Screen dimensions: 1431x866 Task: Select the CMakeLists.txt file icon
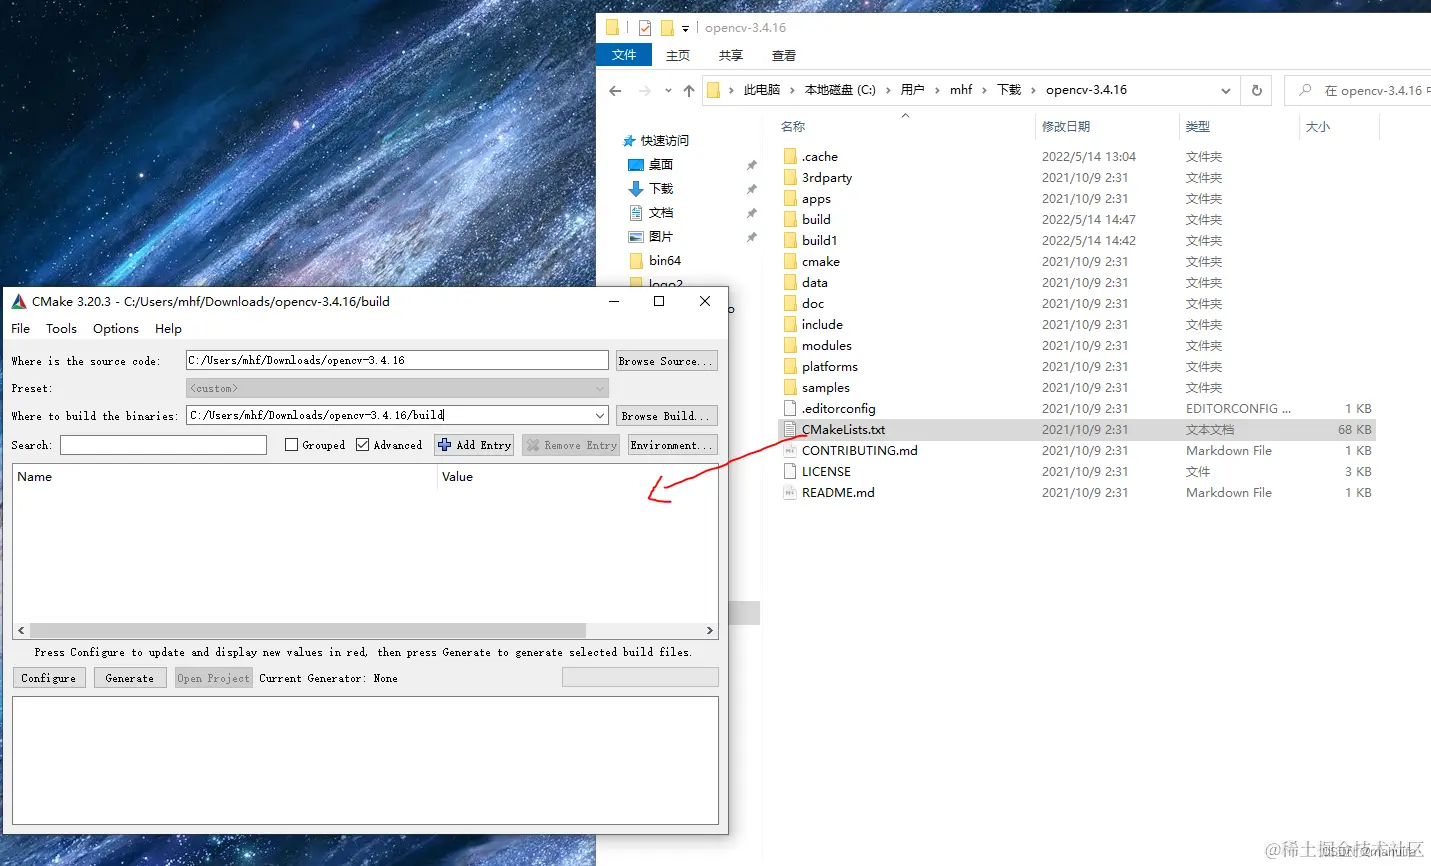pyautogui.click(x=790, y=430)
